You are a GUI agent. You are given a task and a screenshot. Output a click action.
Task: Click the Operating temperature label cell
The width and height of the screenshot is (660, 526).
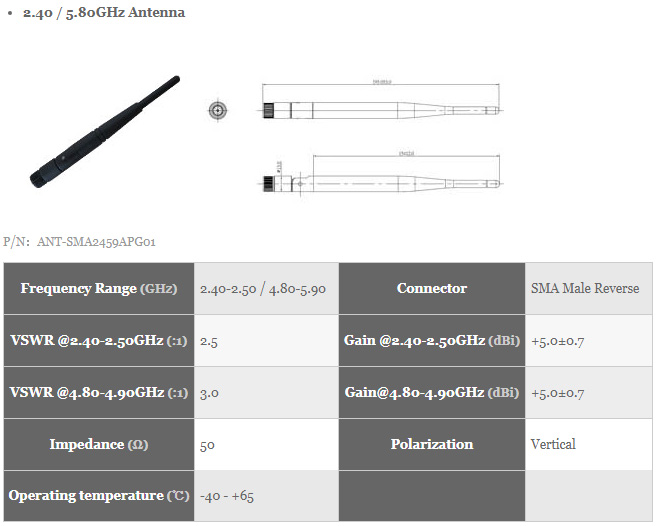click(99, 496)
